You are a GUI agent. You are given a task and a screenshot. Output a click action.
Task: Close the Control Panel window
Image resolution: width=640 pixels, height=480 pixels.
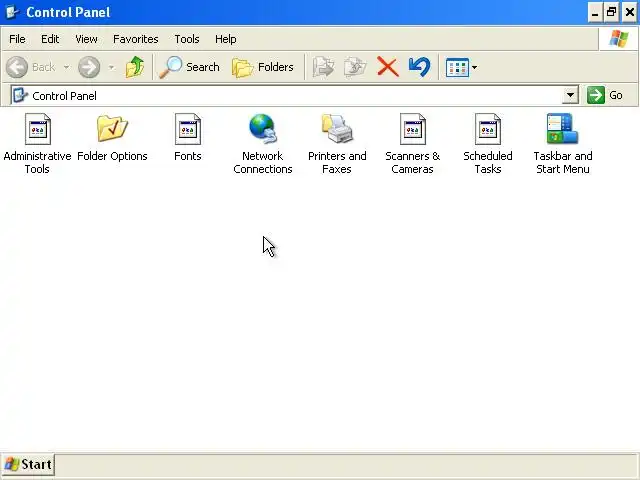[630, 12]
